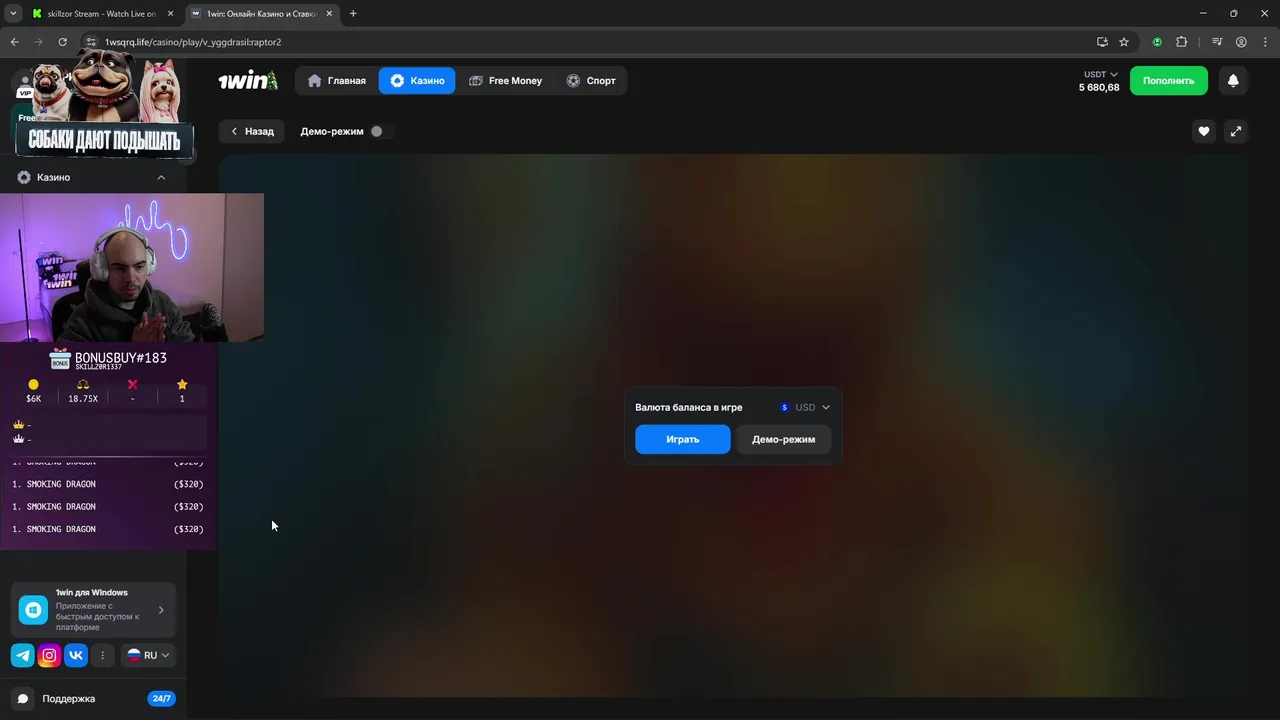Collapse the Казино sidebar section

[x=161, y=177]
